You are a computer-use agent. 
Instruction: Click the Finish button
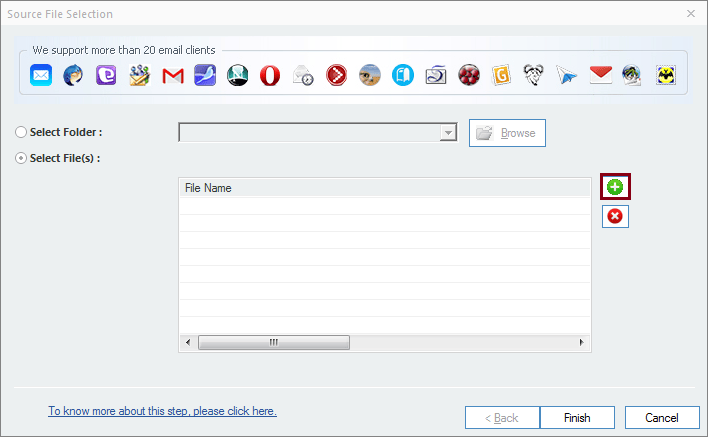[x=577, y=417]
